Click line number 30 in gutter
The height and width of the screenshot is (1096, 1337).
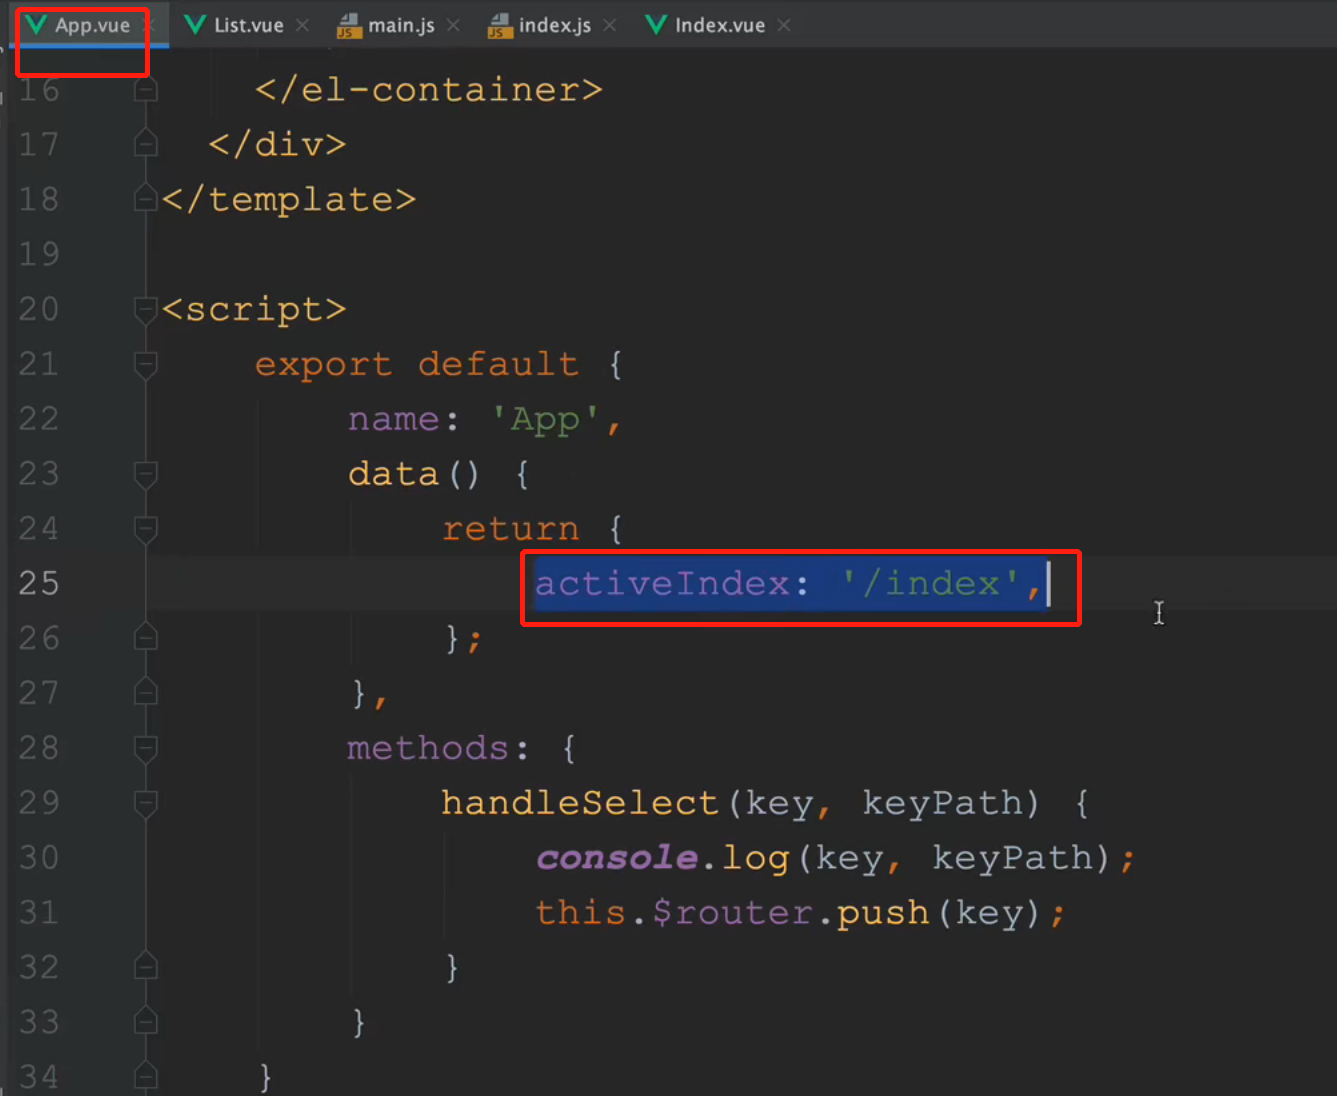click(x=39, y=858)
